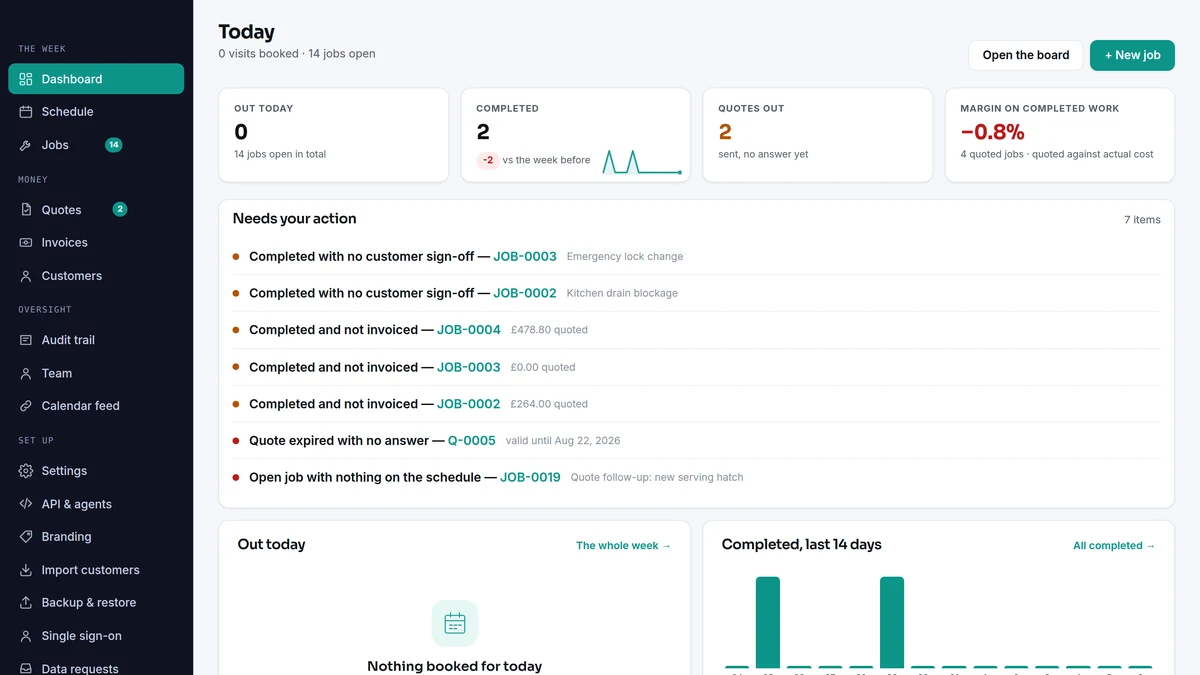Click the Jobs count badge 14
The image size is (1200, 675).
coord(114,145)
